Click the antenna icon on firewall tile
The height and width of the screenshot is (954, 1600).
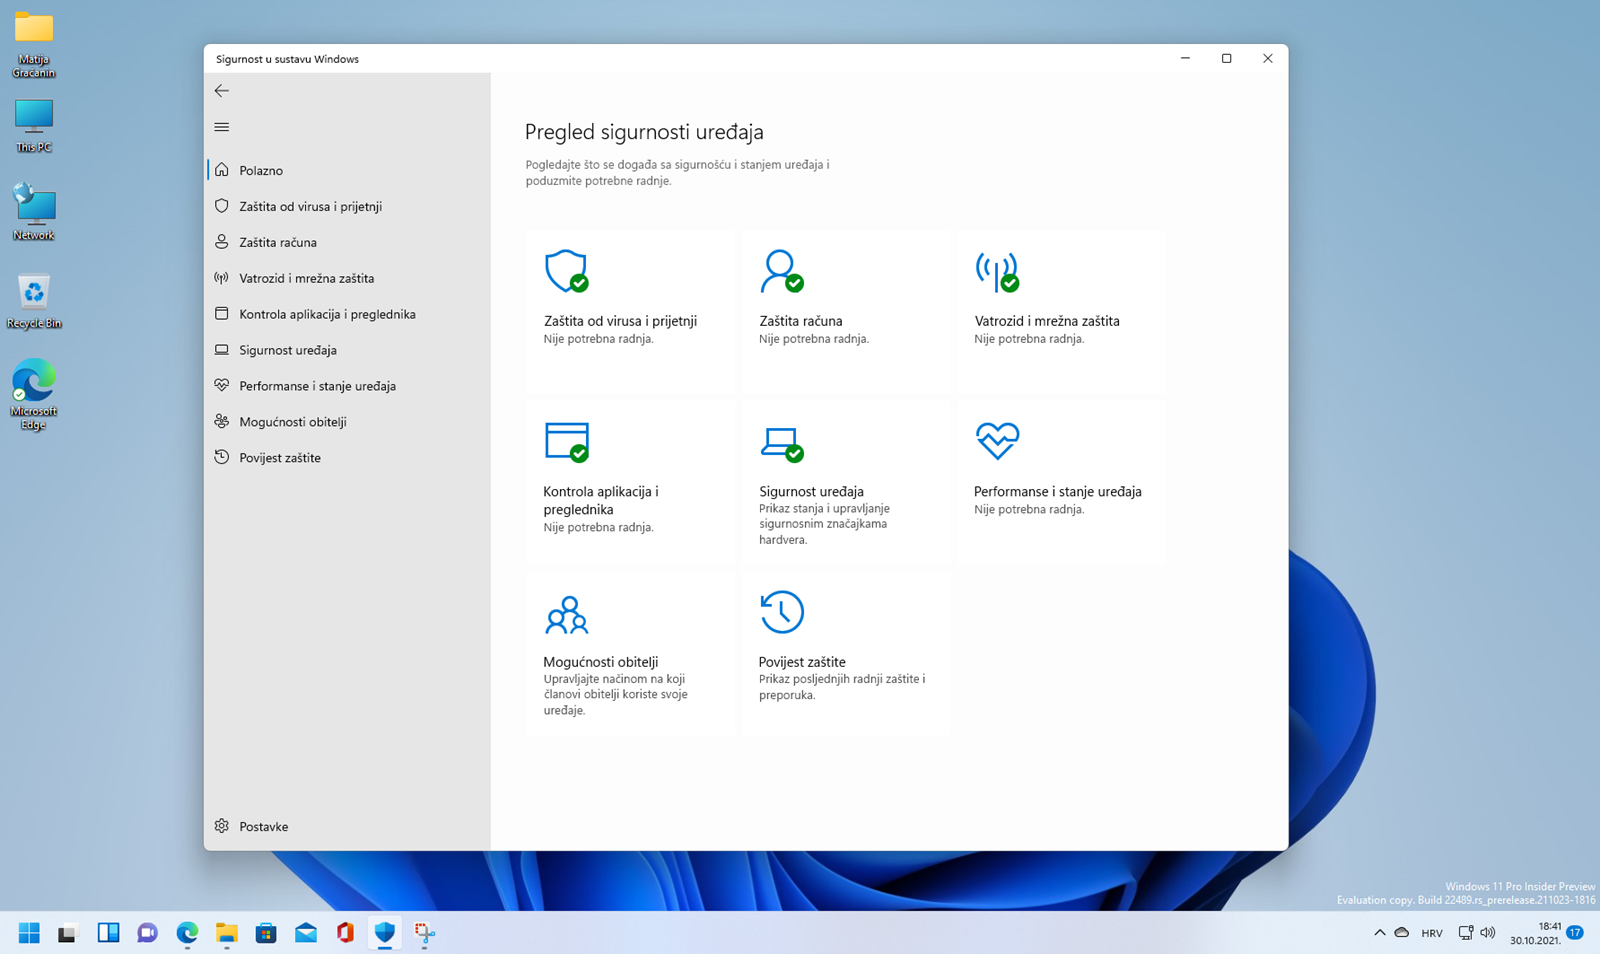pyautogui.click(x=997, y=271)
